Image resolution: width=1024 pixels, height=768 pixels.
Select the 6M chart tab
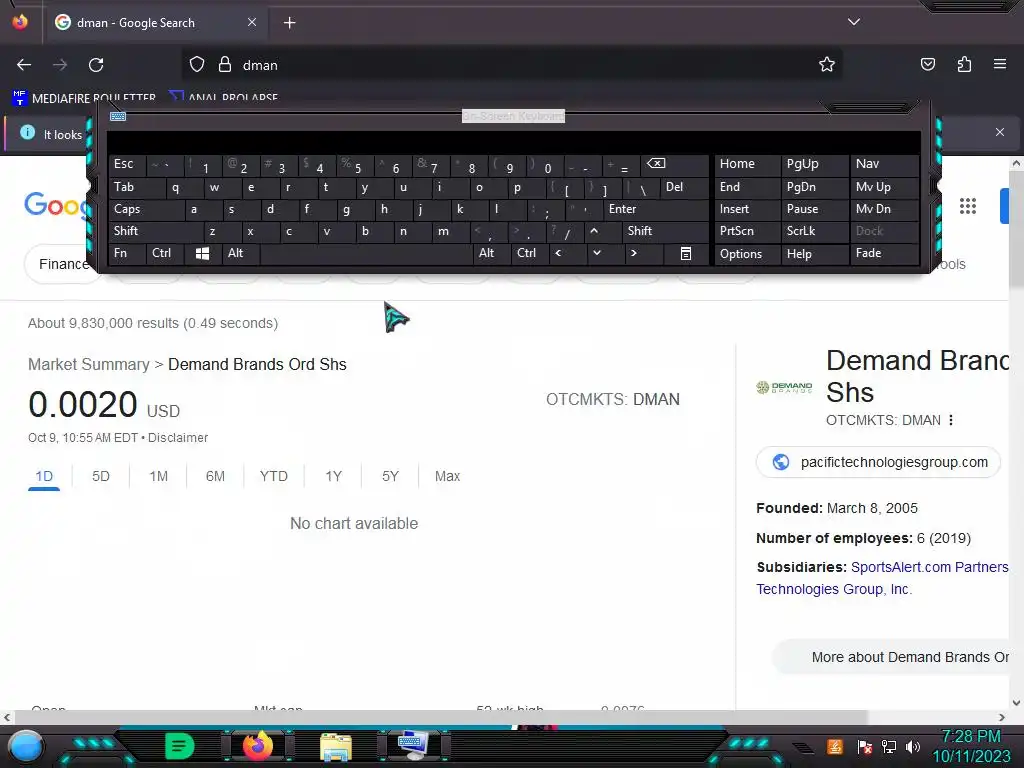click(215, 476)
